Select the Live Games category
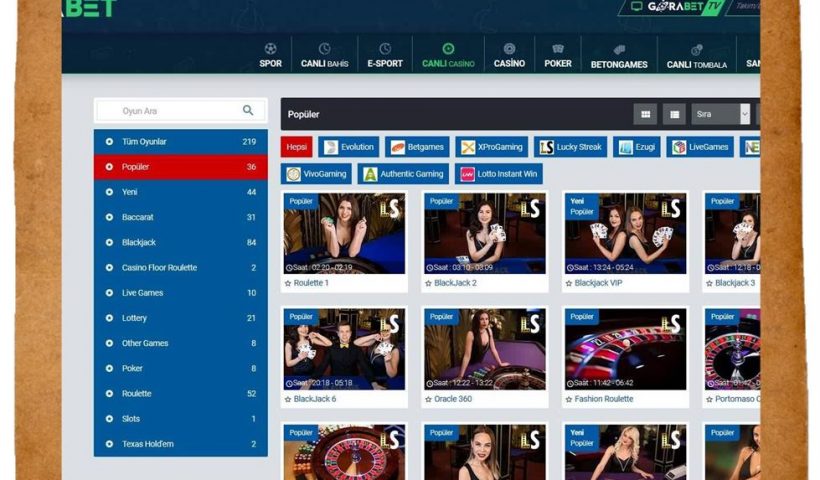 pos(181,293)
